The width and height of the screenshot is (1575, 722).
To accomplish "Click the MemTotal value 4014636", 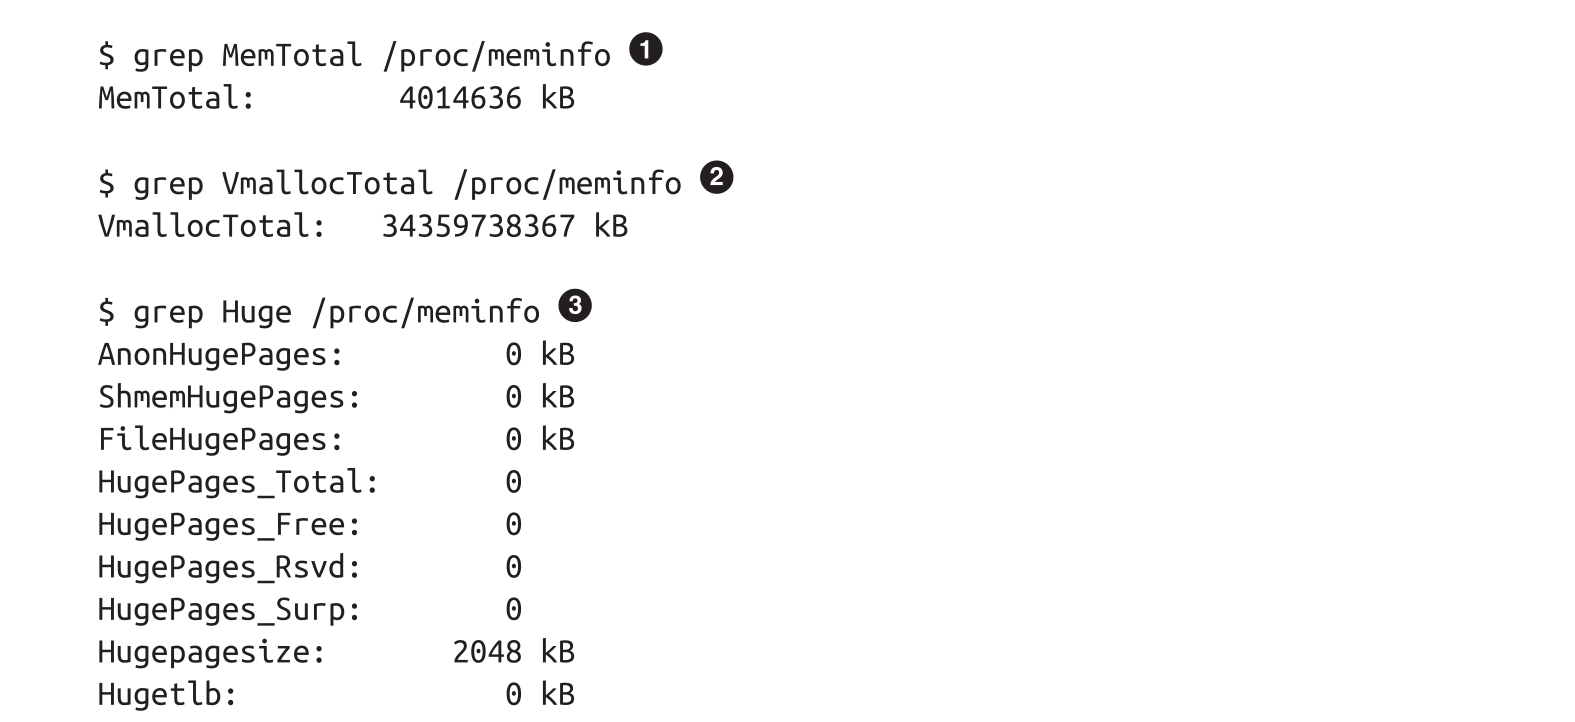I will point(459,98).
